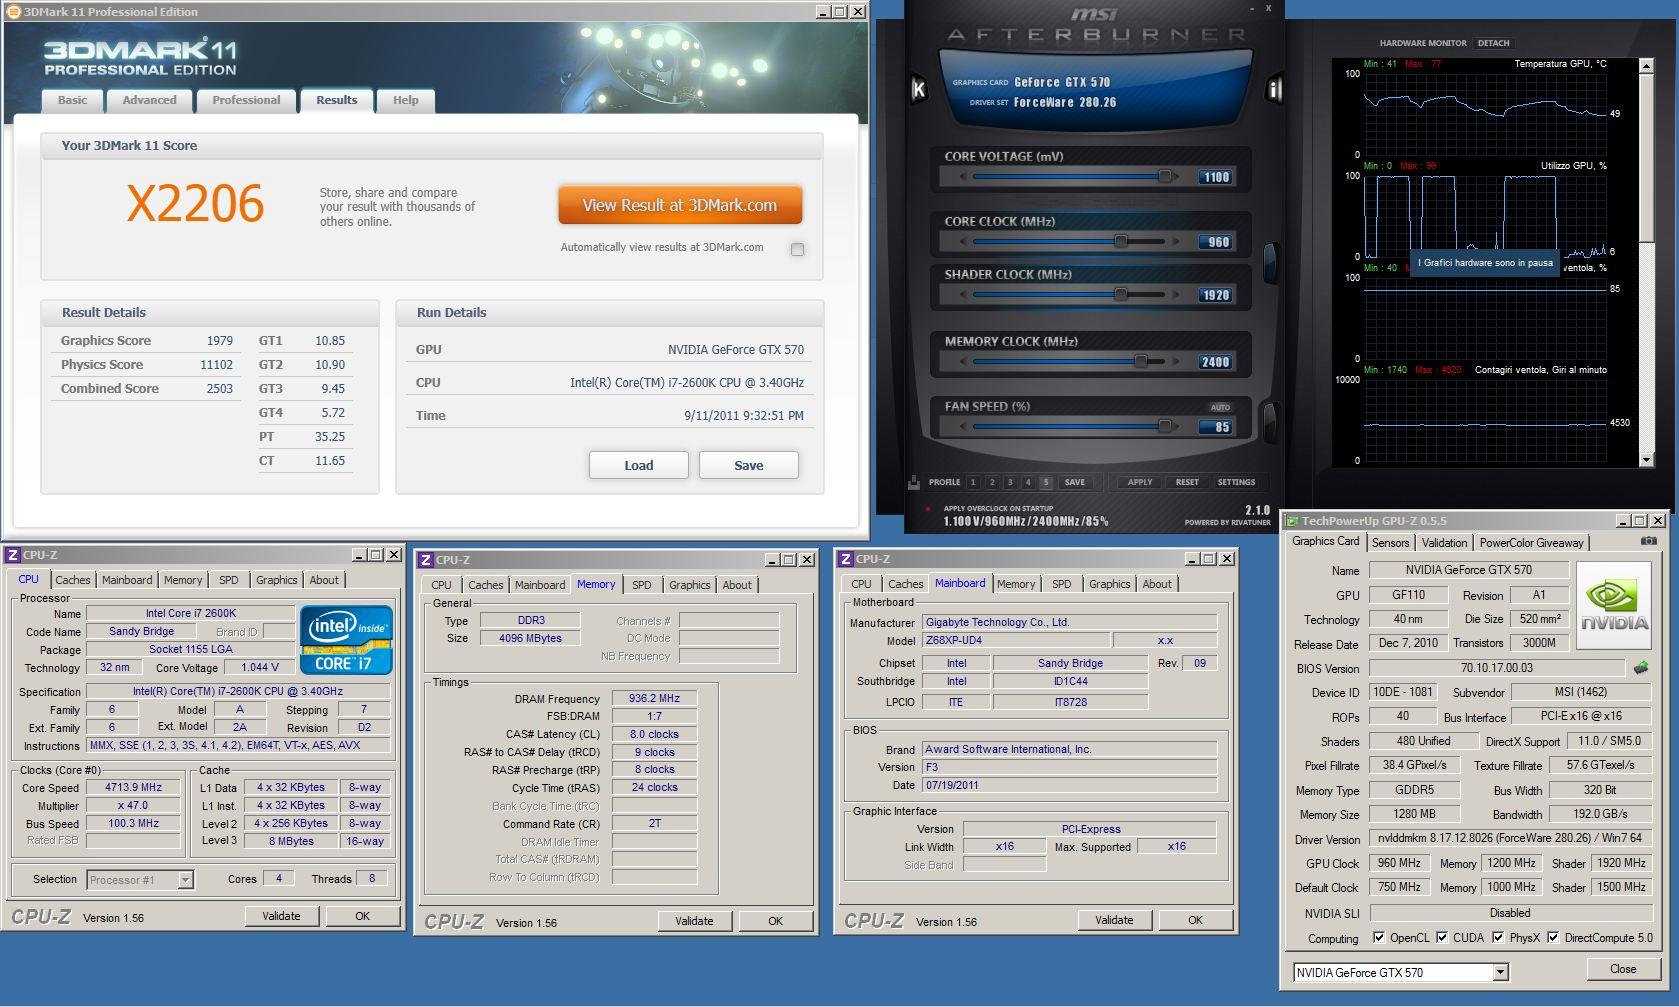Open Caches tab in first CPU-Z window

click(72, 580)
